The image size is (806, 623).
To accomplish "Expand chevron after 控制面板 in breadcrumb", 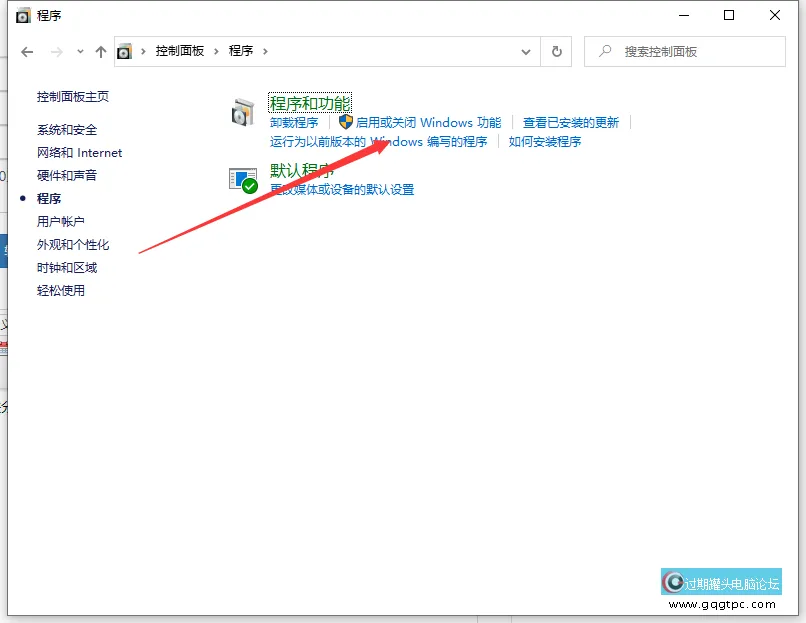I will tap(217, 51).
